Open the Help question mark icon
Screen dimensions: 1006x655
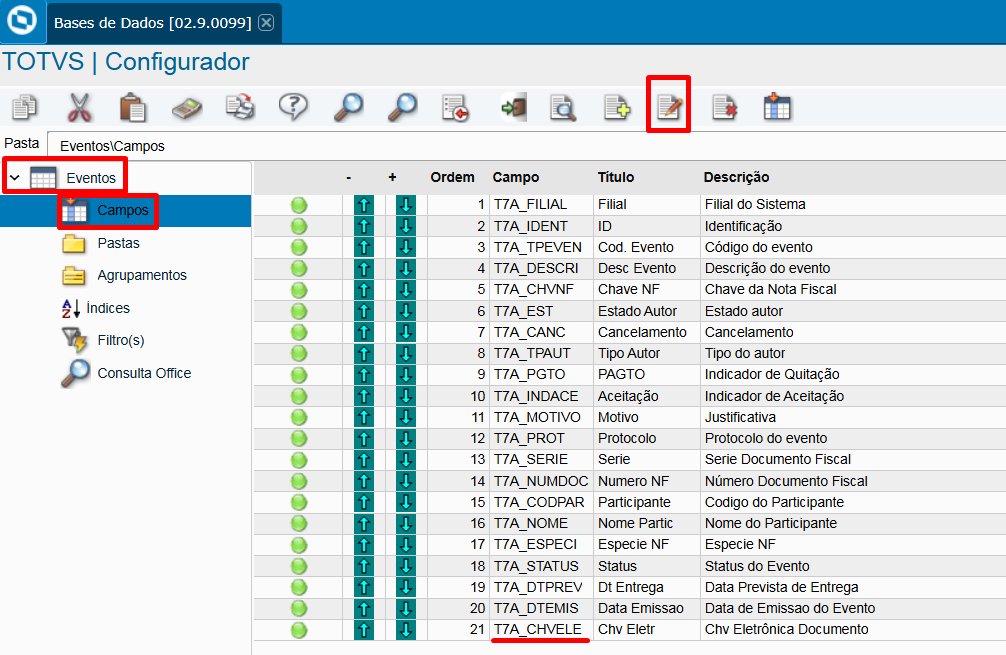(293, 106)
